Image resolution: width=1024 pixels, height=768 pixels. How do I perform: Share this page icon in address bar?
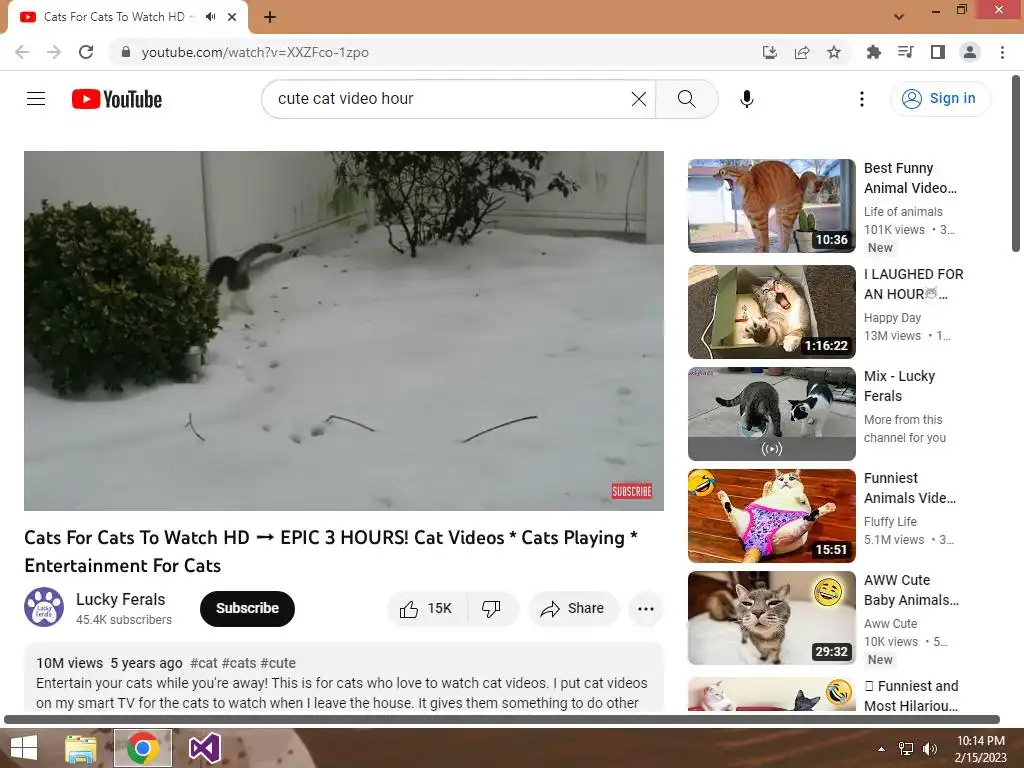pos(802,52)
